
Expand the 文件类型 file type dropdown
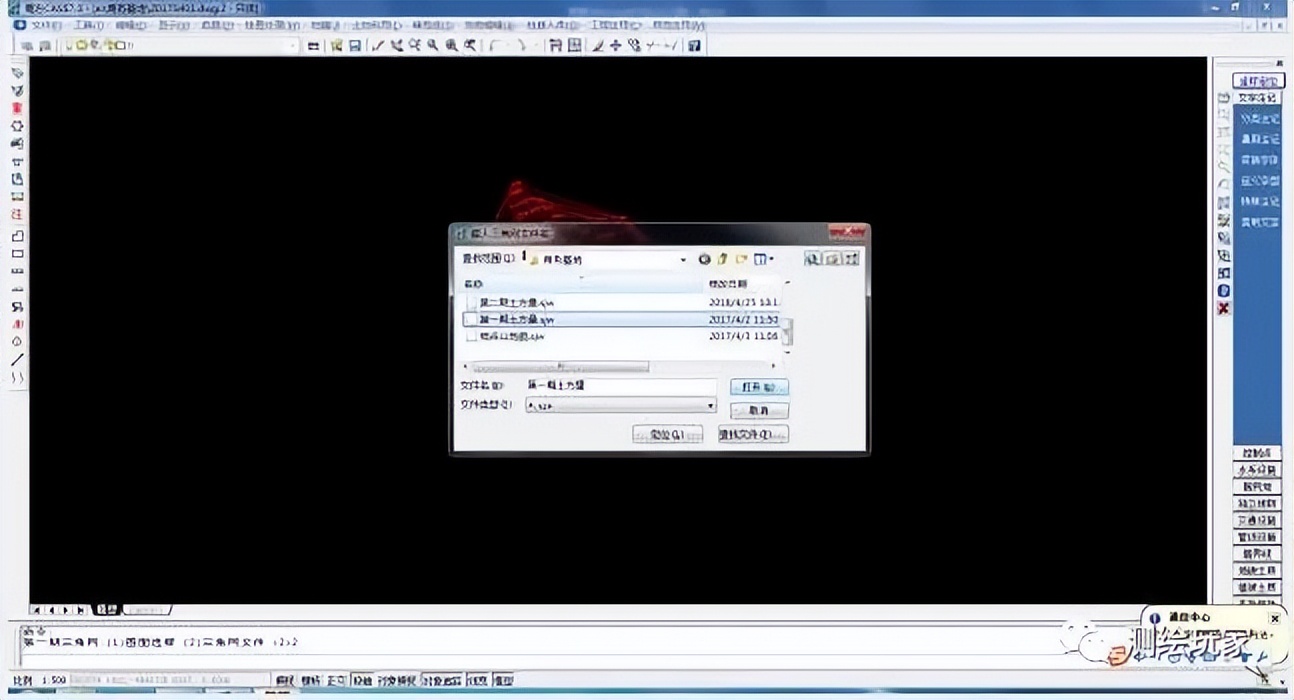(x=711, y=406)
